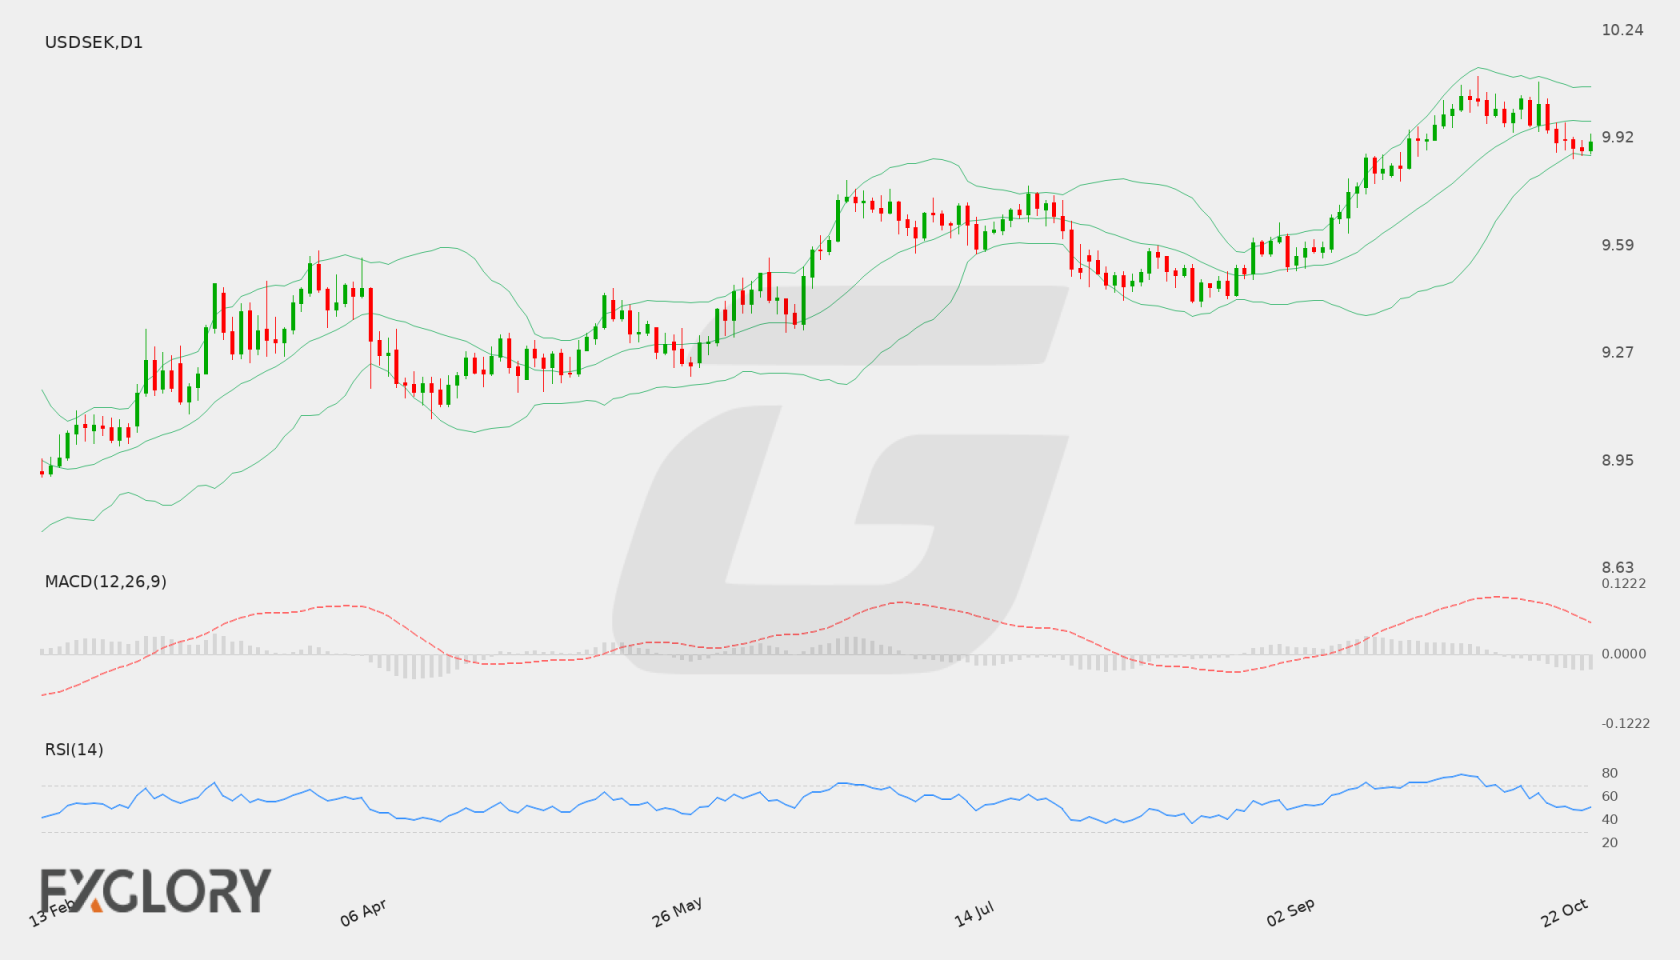The height and width of the screenshot is (960, 1680).
Task: Click the RSI 20 level label
Action: coord(1610,842)
